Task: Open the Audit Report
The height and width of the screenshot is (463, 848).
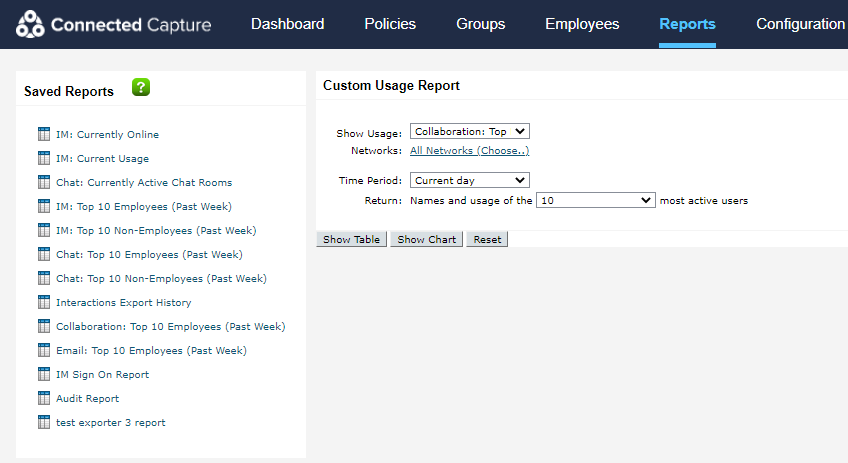Action: [x=88, y=398]
